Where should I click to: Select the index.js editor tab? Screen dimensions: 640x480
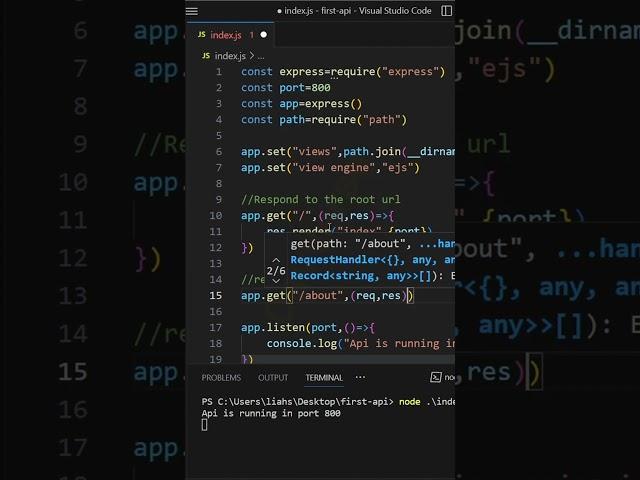click(x=224, y=35)
